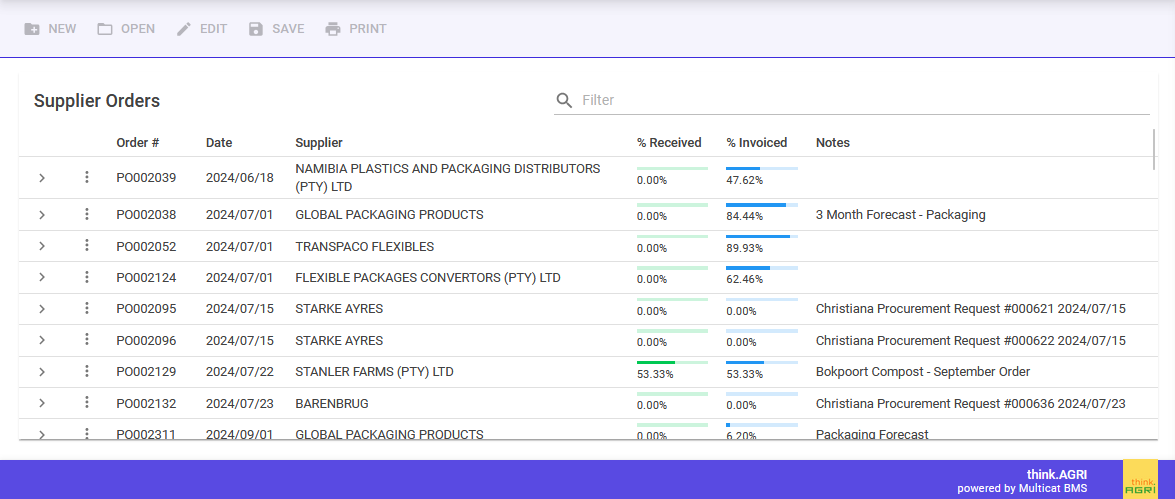This screenshot has width=1175, height=499.
Task: Click the 84.44% invoiced progress bar
Action: 761,205
